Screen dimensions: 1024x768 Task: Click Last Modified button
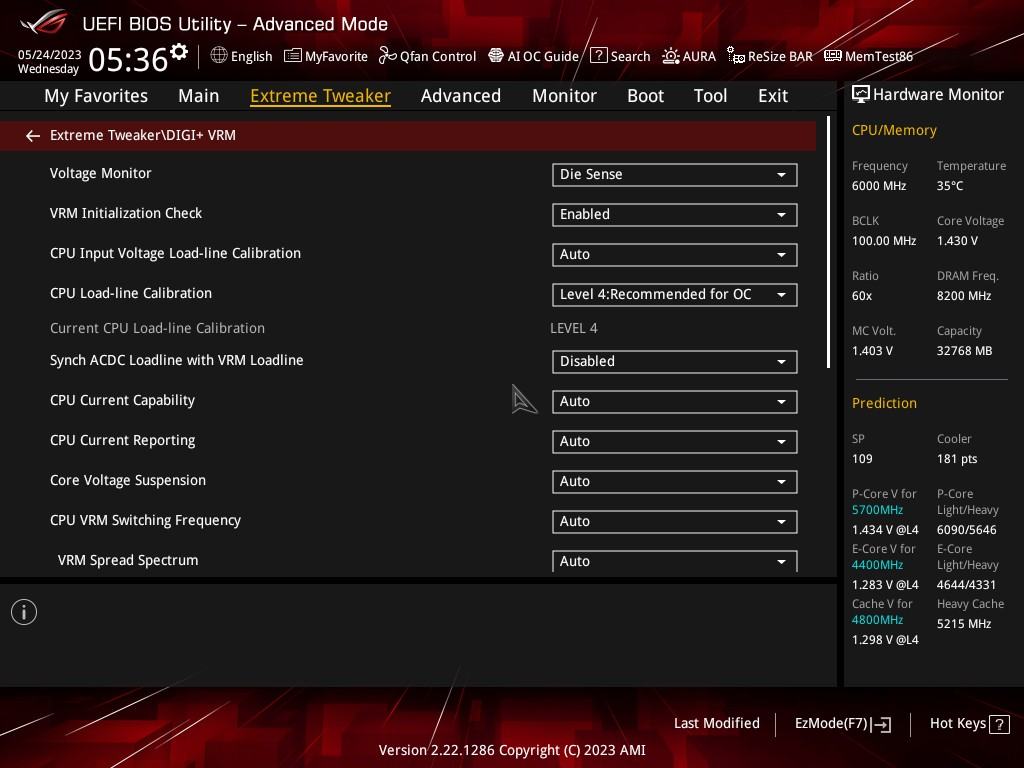(716, 723)
